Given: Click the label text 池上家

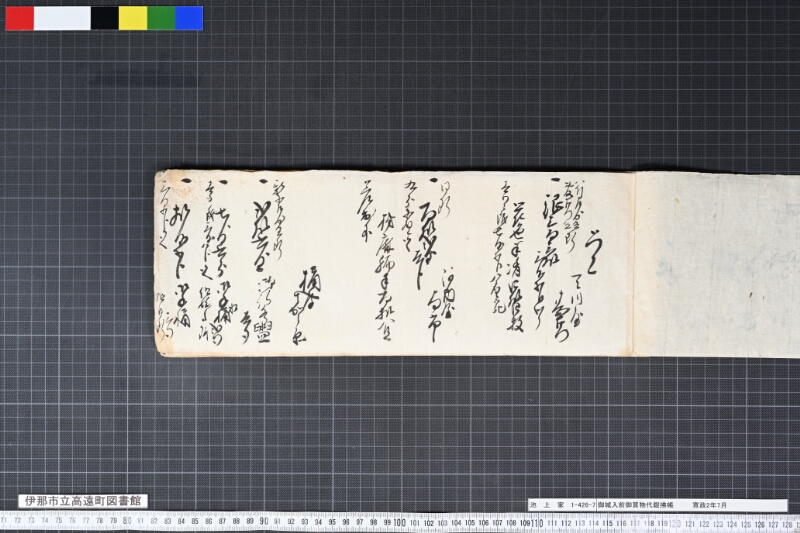Looking at the screenshot, I should [547, 505].
